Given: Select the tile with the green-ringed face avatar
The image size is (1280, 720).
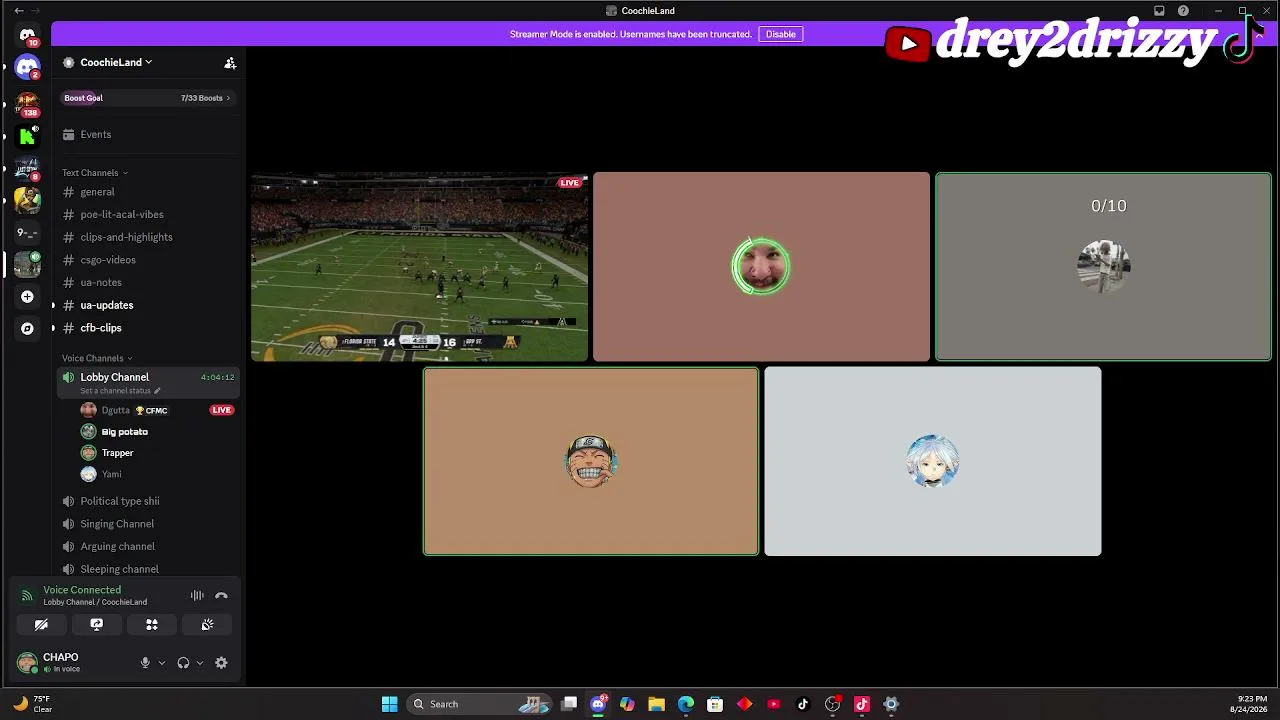Looking at the screenshot, I should tap(761, 267).
